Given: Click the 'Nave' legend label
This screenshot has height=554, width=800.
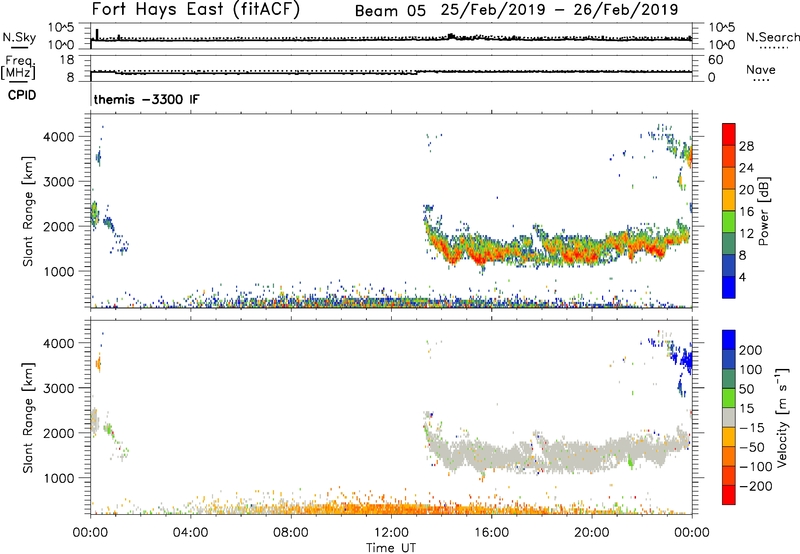Looking at the screenshot, I should coord(760,69).
